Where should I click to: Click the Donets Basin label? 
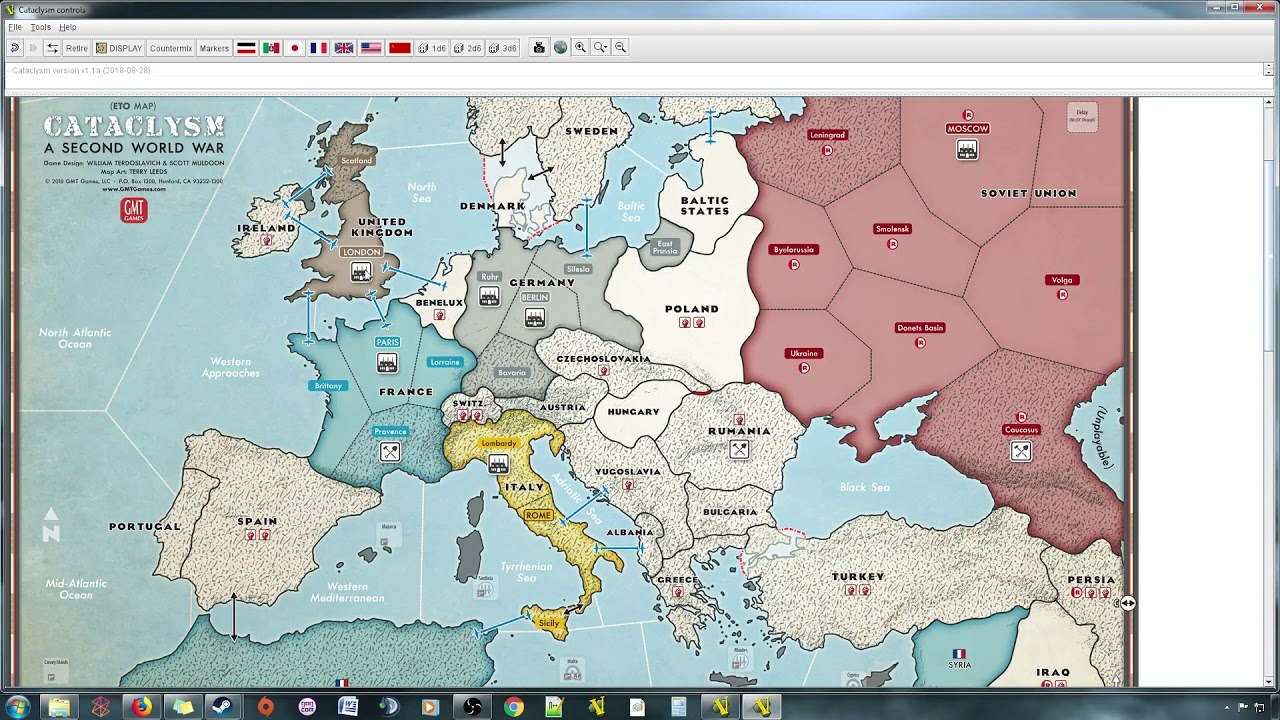click(920, 327)
